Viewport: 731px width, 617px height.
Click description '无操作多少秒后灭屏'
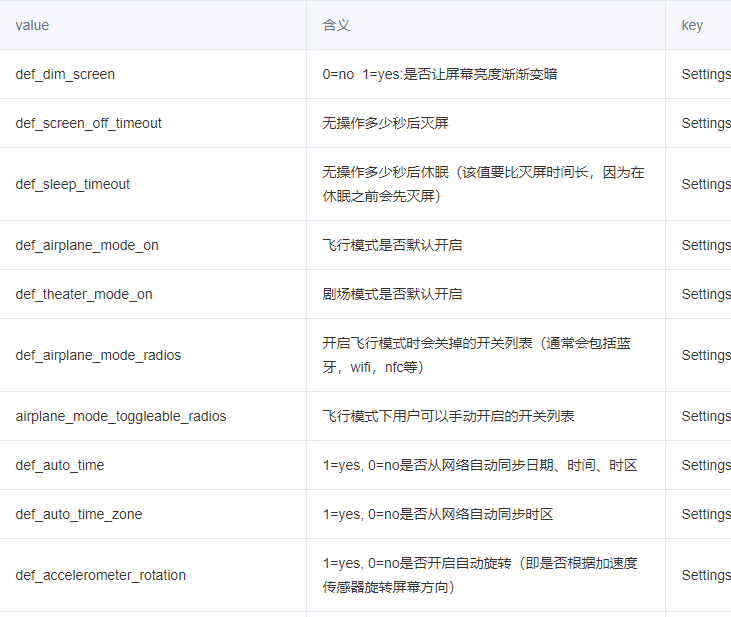pyautogui.click(x=385, y=123)
